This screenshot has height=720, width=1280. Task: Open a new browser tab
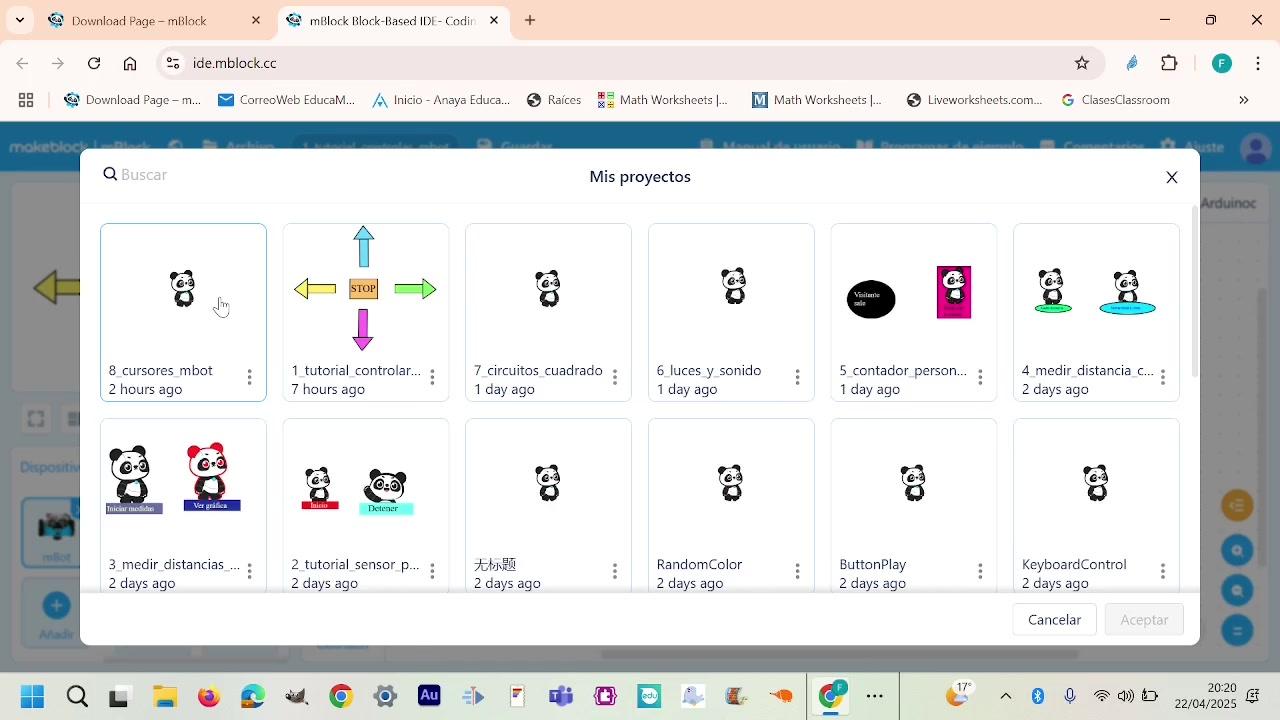point(530,20)
